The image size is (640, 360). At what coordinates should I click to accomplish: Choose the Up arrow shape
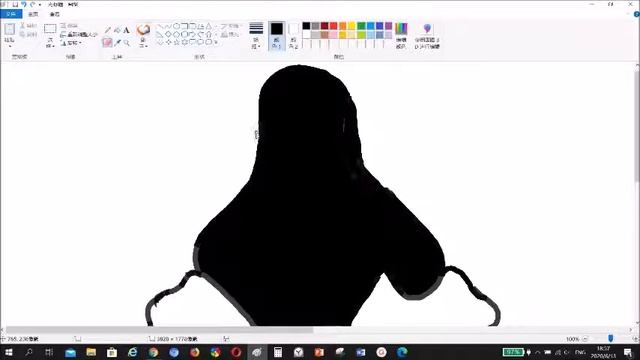click(x=209, y=34)
